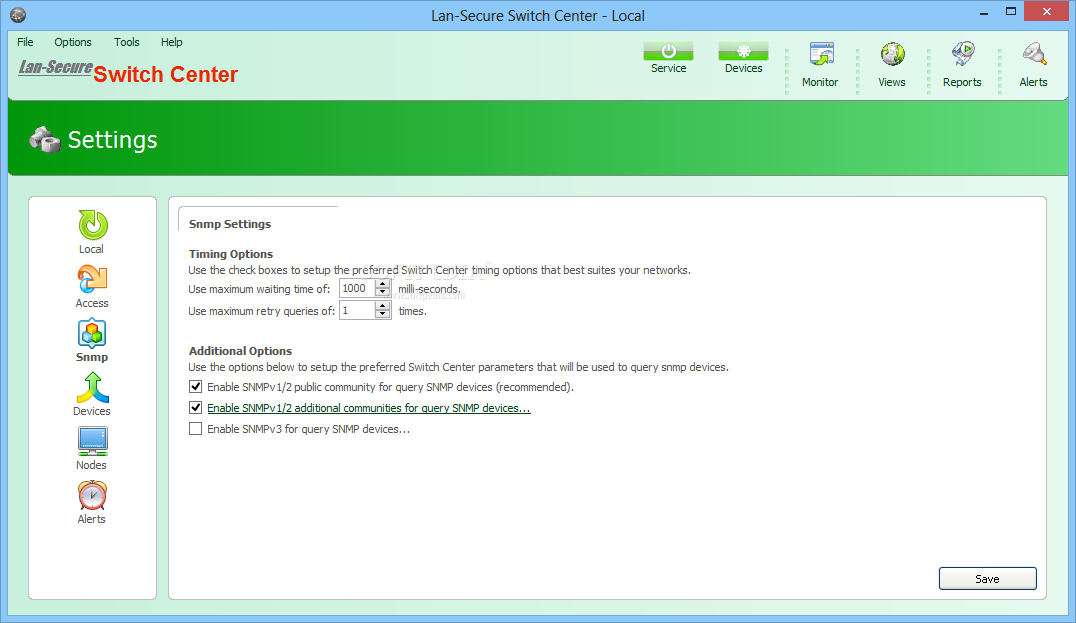Viewport: 1076px width, 623px height.
Task: Open the Help menu
Action: 172,42
